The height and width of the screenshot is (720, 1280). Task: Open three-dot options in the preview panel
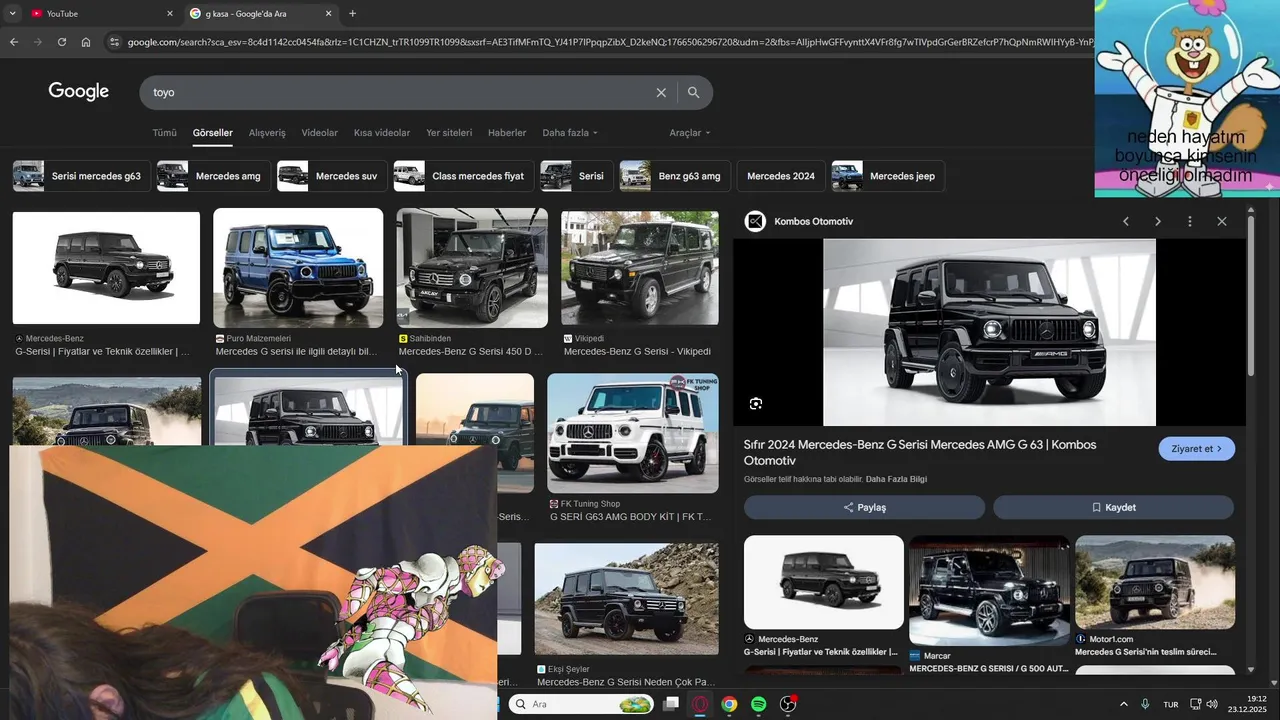click(x=1190, y=221)
